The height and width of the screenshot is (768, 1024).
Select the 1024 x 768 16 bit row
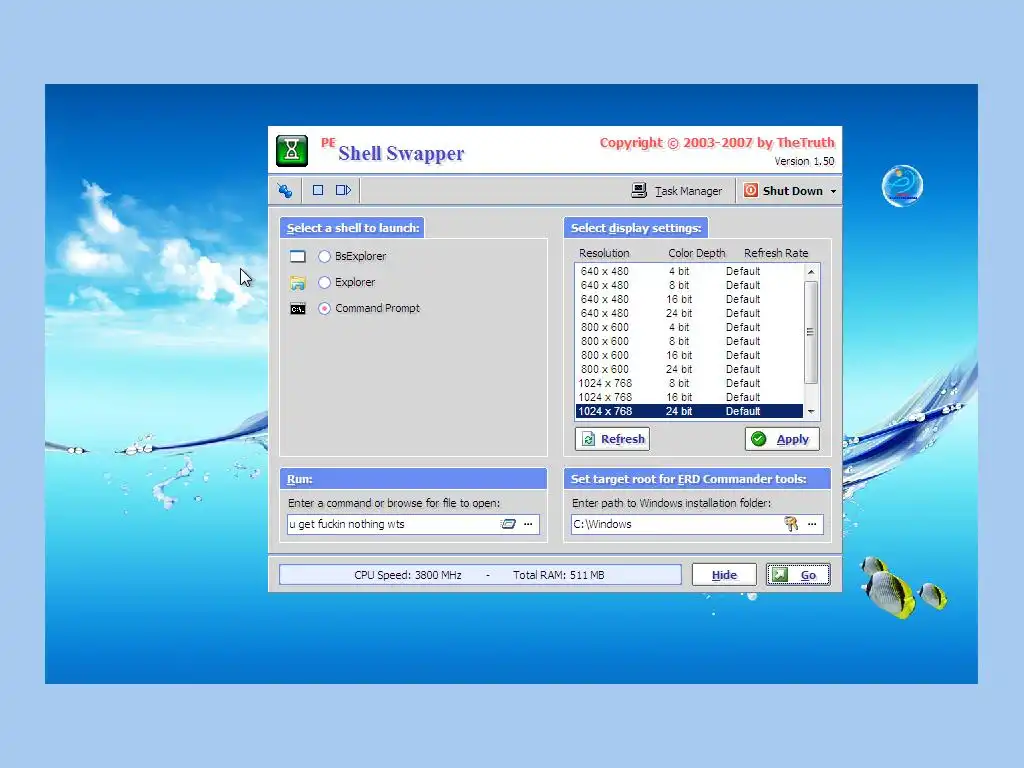coord(689,398)
